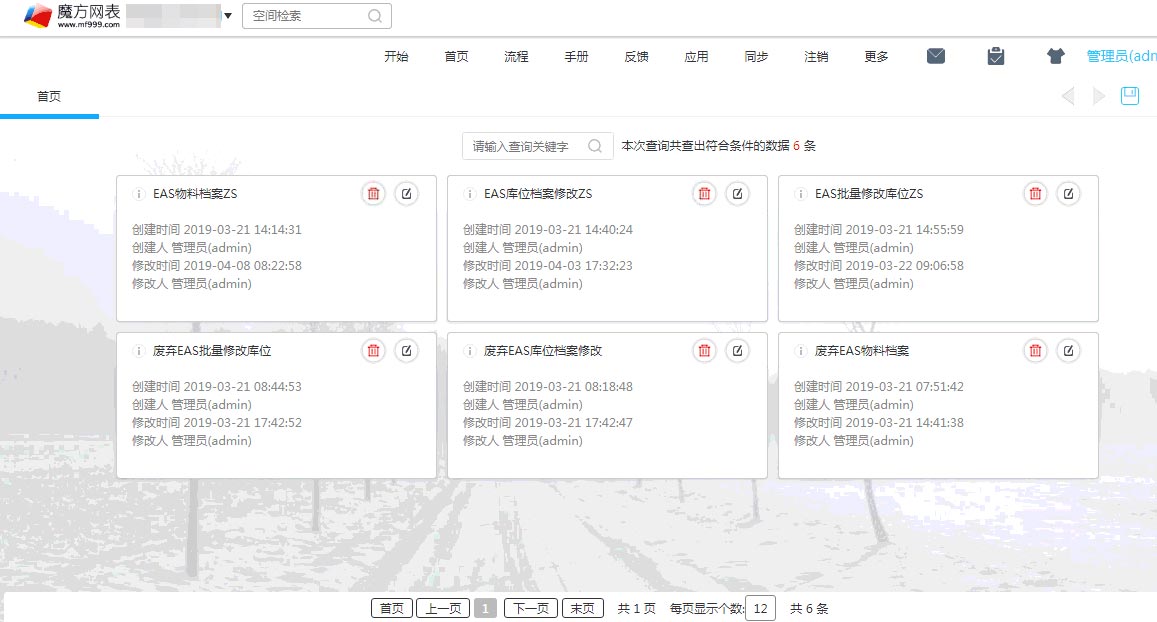Image resolution: width=1157 pixels, height=622 pixels.
Task: Click the save layout icon
Action: tap(1129, 95)
